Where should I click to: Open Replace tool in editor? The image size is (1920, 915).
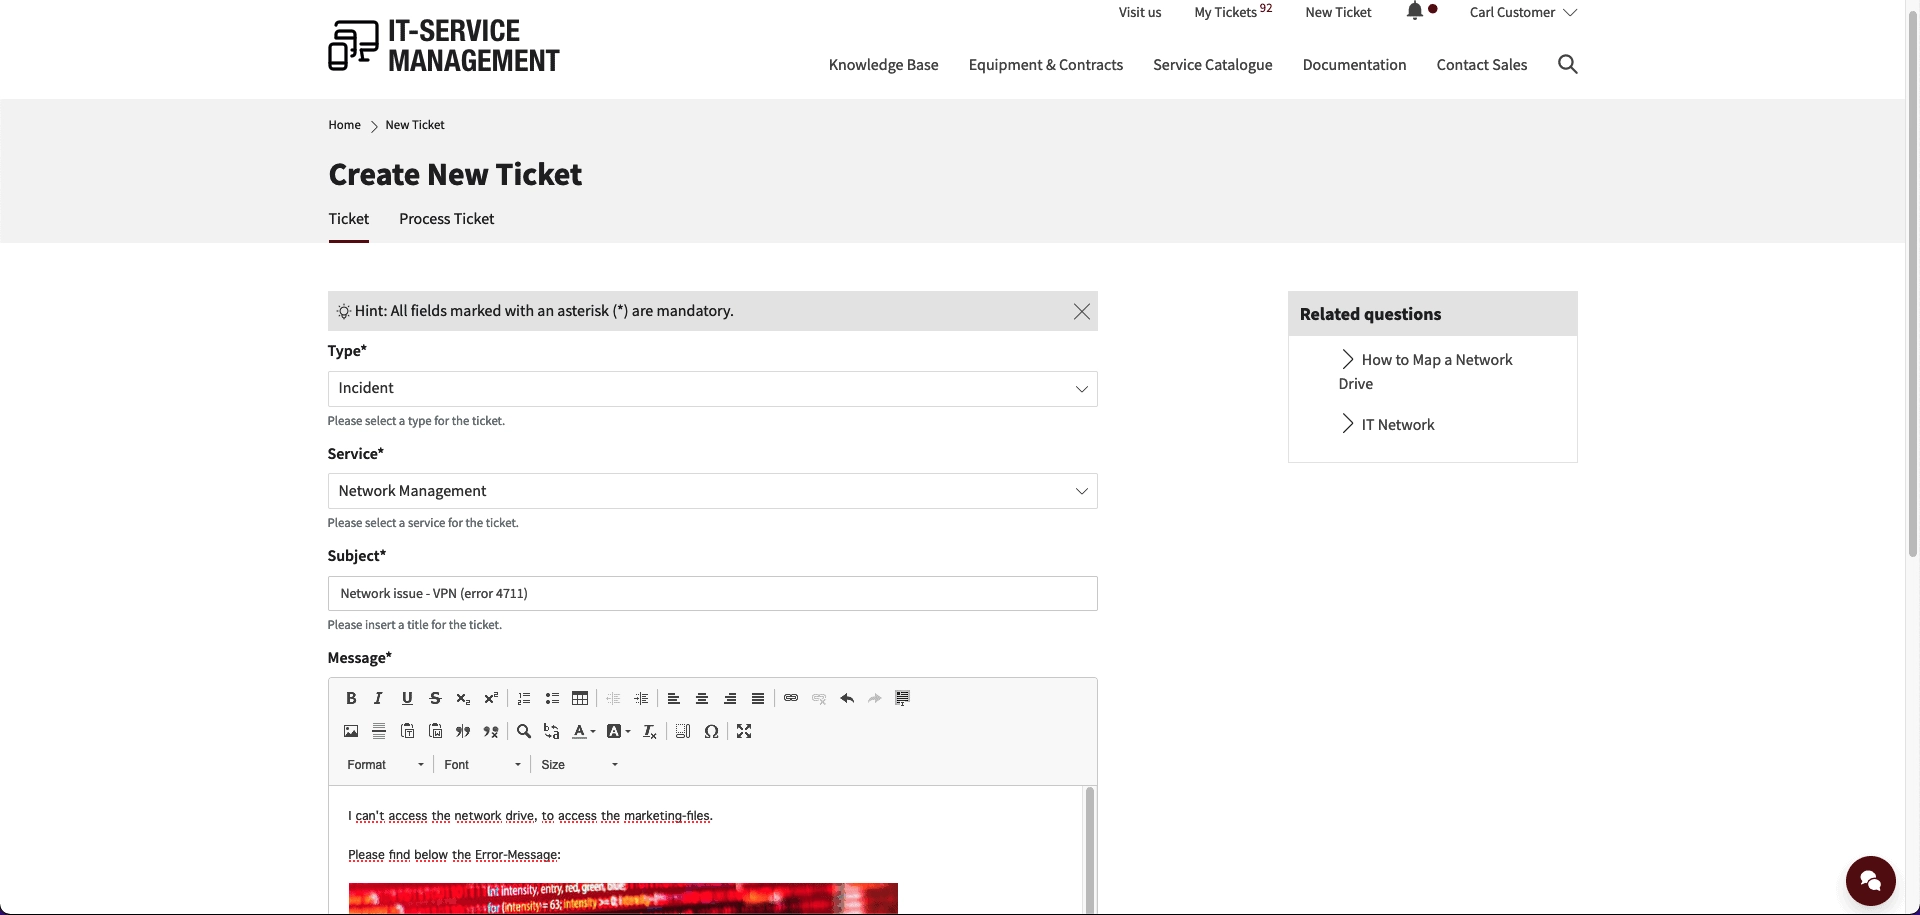[552, 731]
